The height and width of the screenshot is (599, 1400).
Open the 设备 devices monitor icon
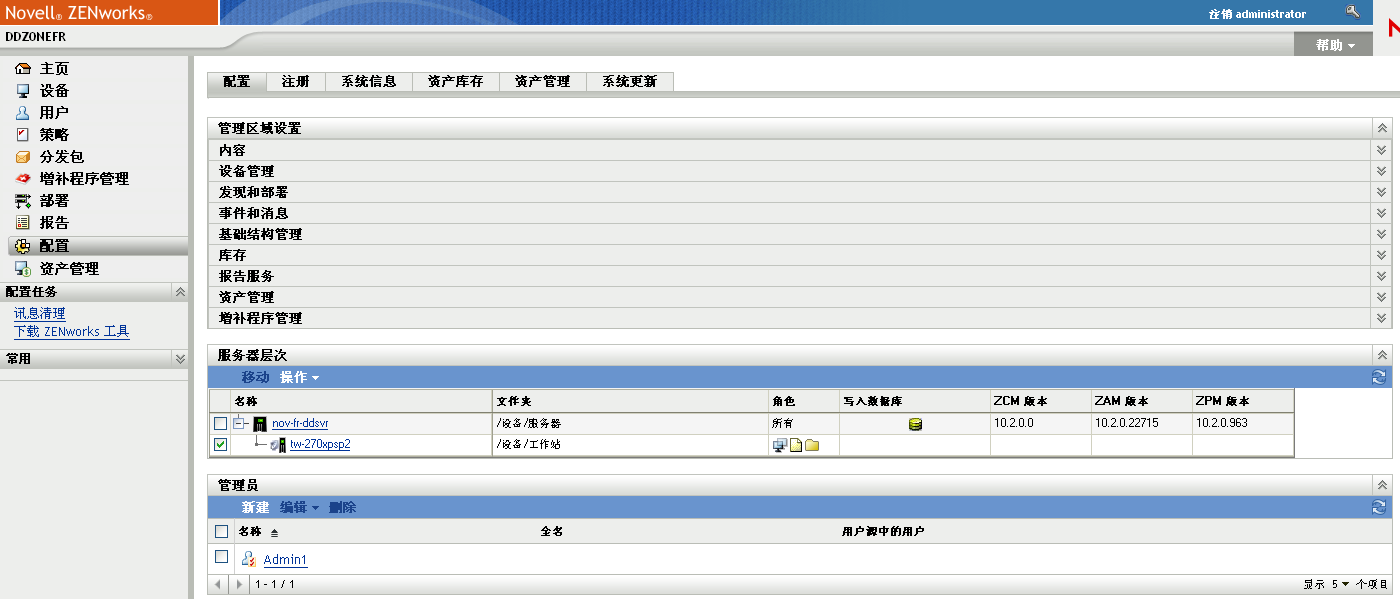[x=23, y=91]
